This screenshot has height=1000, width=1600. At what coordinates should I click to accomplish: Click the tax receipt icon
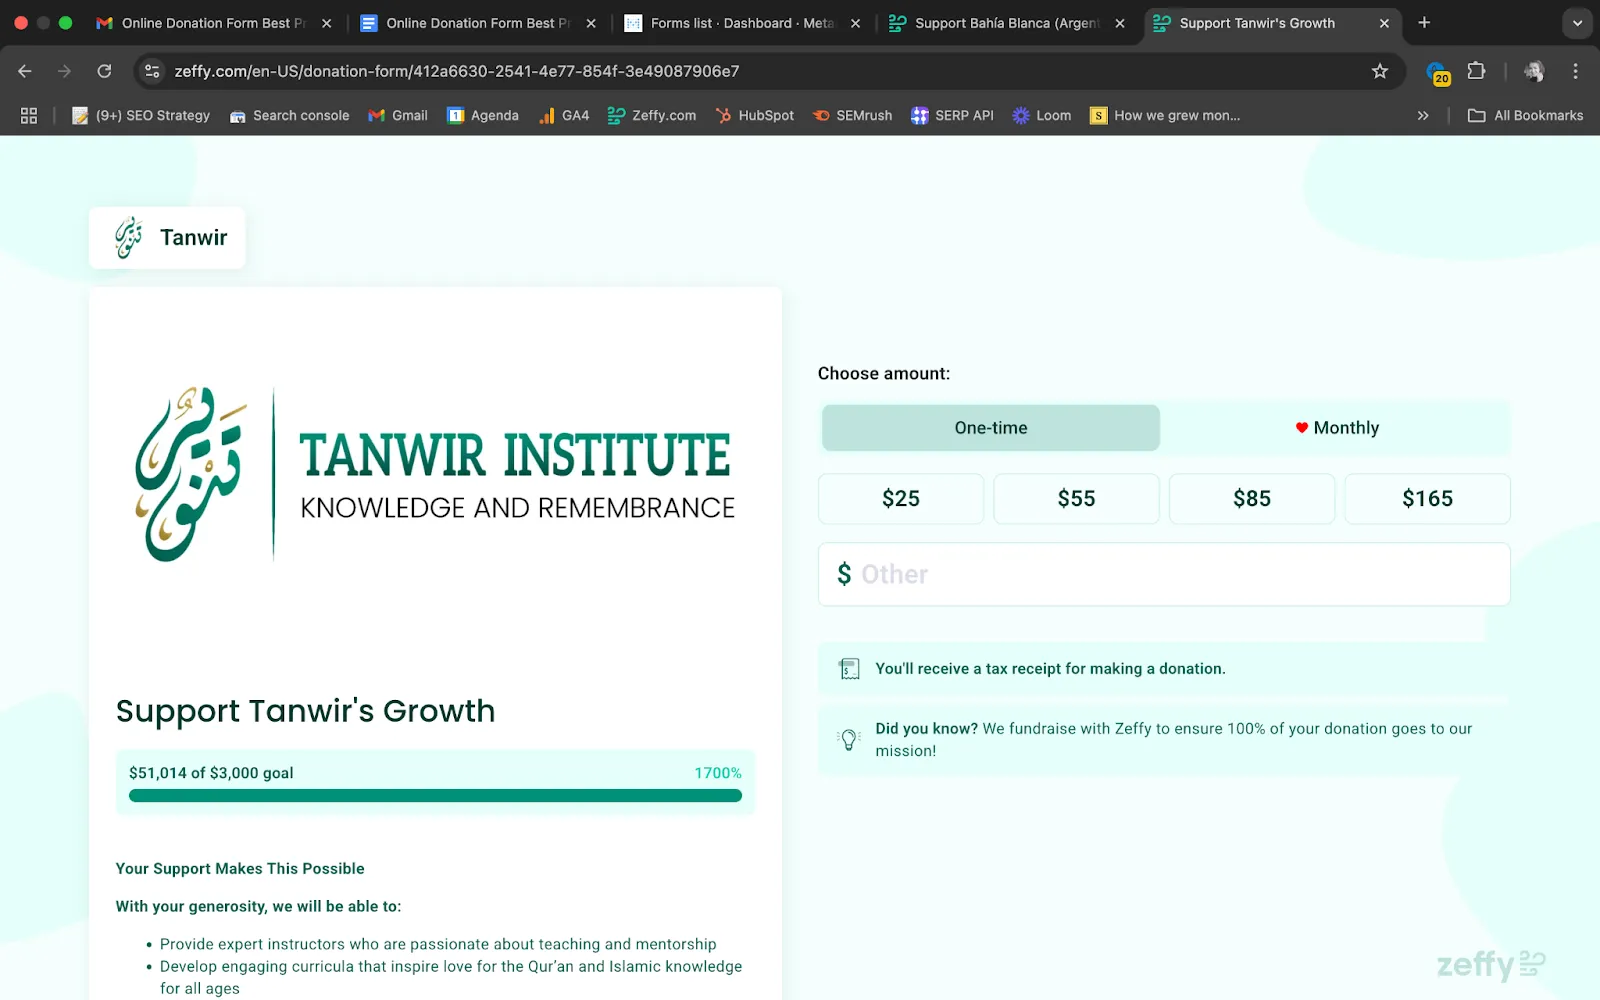point(849,669)
